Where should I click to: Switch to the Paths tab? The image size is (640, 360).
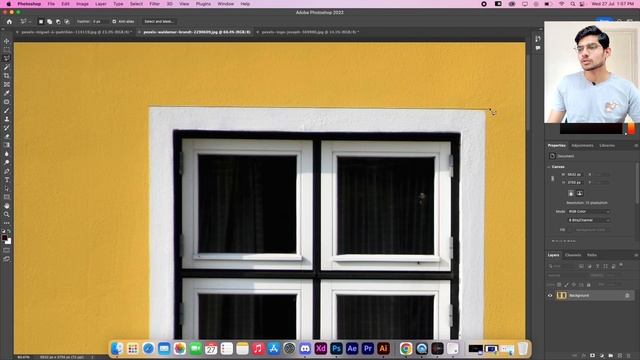[592, 255]
